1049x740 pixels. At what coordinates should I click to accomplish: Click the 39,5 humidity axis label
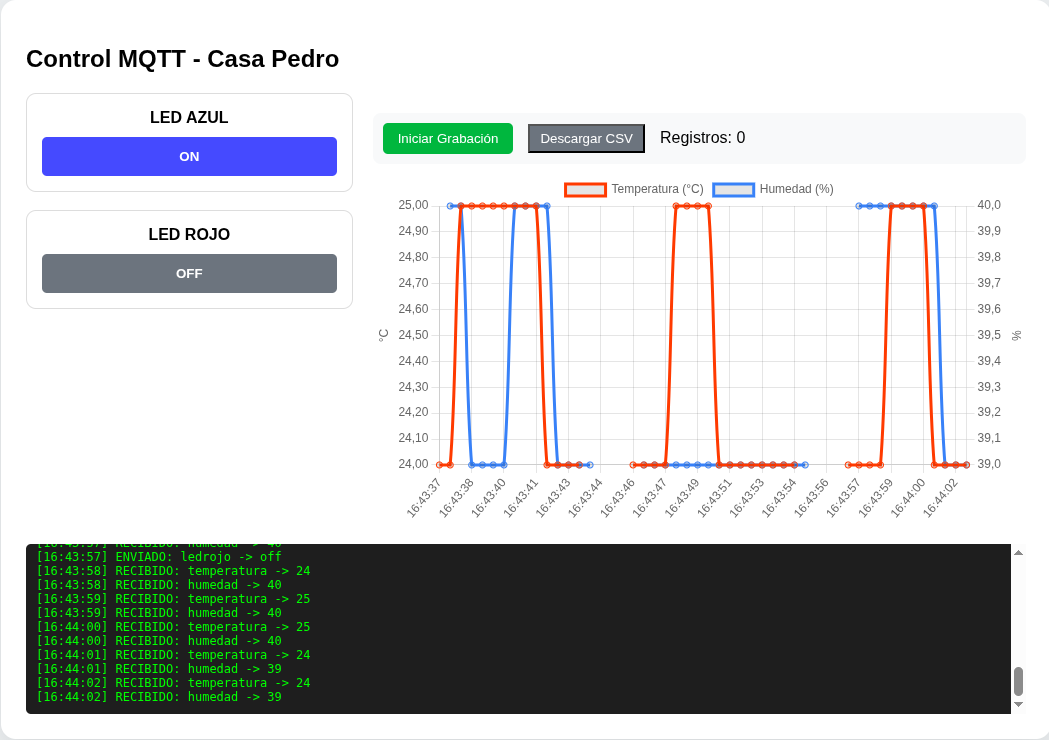[989, 335]
